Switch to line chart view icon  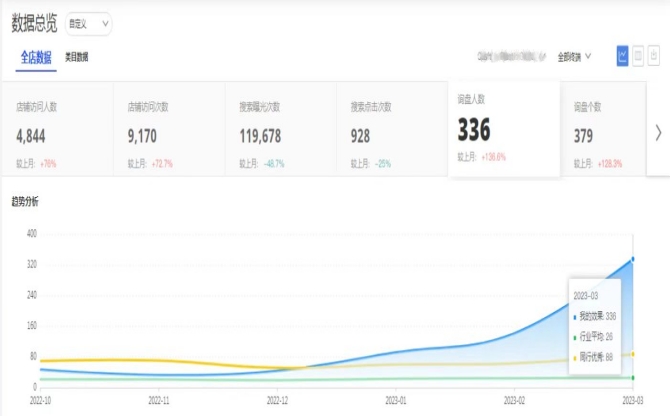(x=623, y=56)
